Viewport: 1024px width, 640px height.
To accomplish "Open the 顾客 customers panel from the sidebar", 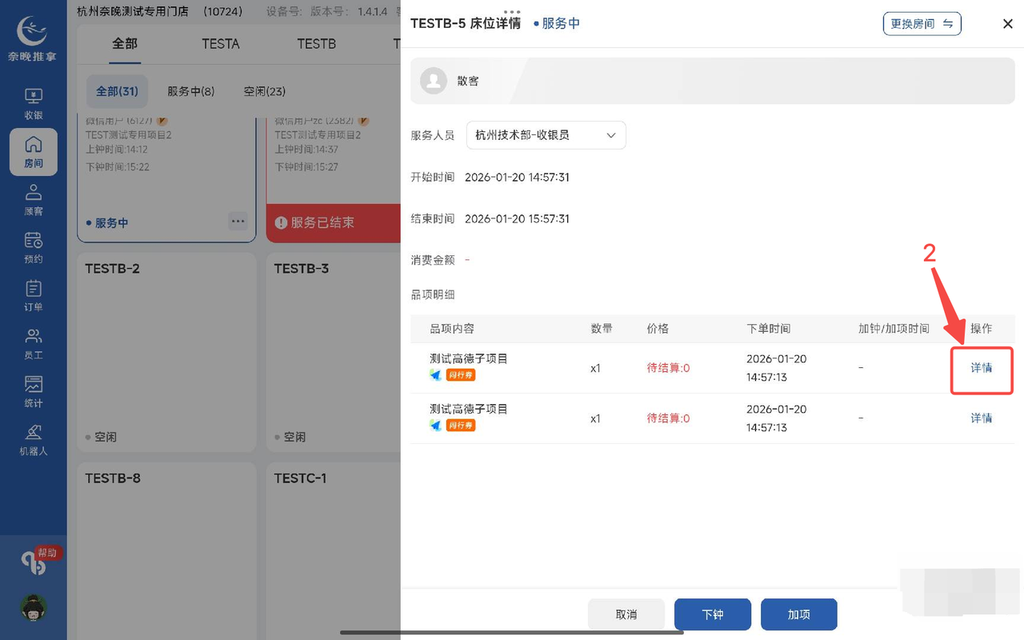I will 33,200.
